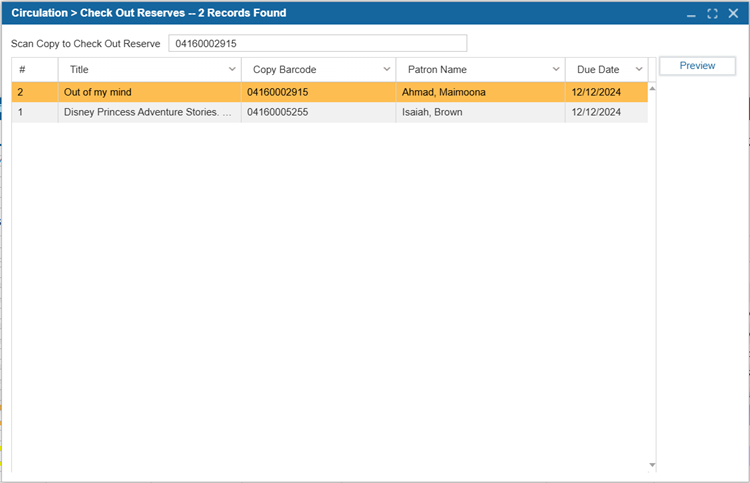Open the Copy Barcode column dropdown arrow

(x=386, y=69)
